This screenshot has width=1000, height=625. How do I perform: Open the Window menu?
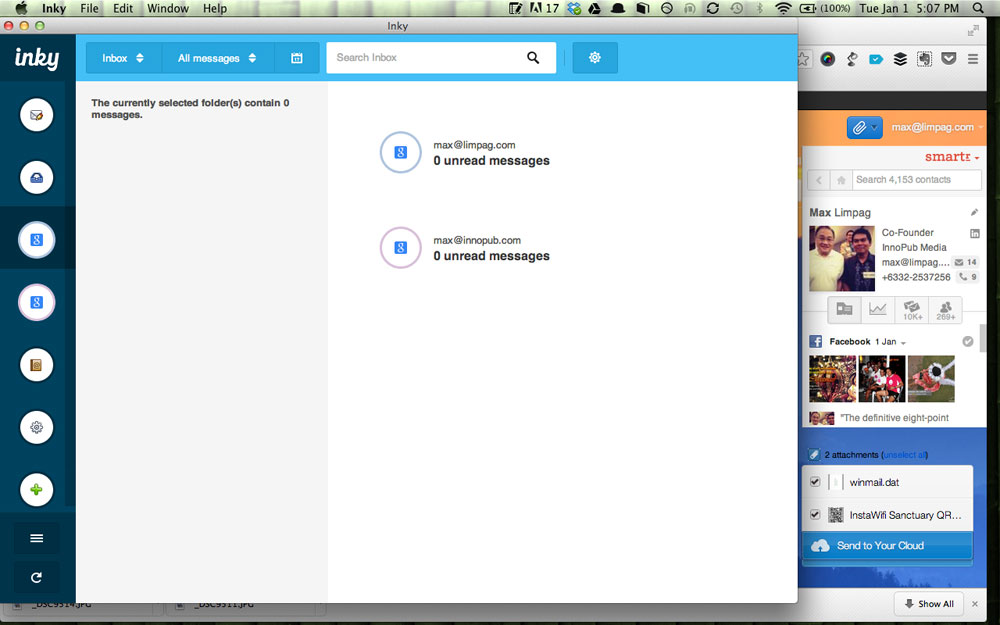click(168, 8)
